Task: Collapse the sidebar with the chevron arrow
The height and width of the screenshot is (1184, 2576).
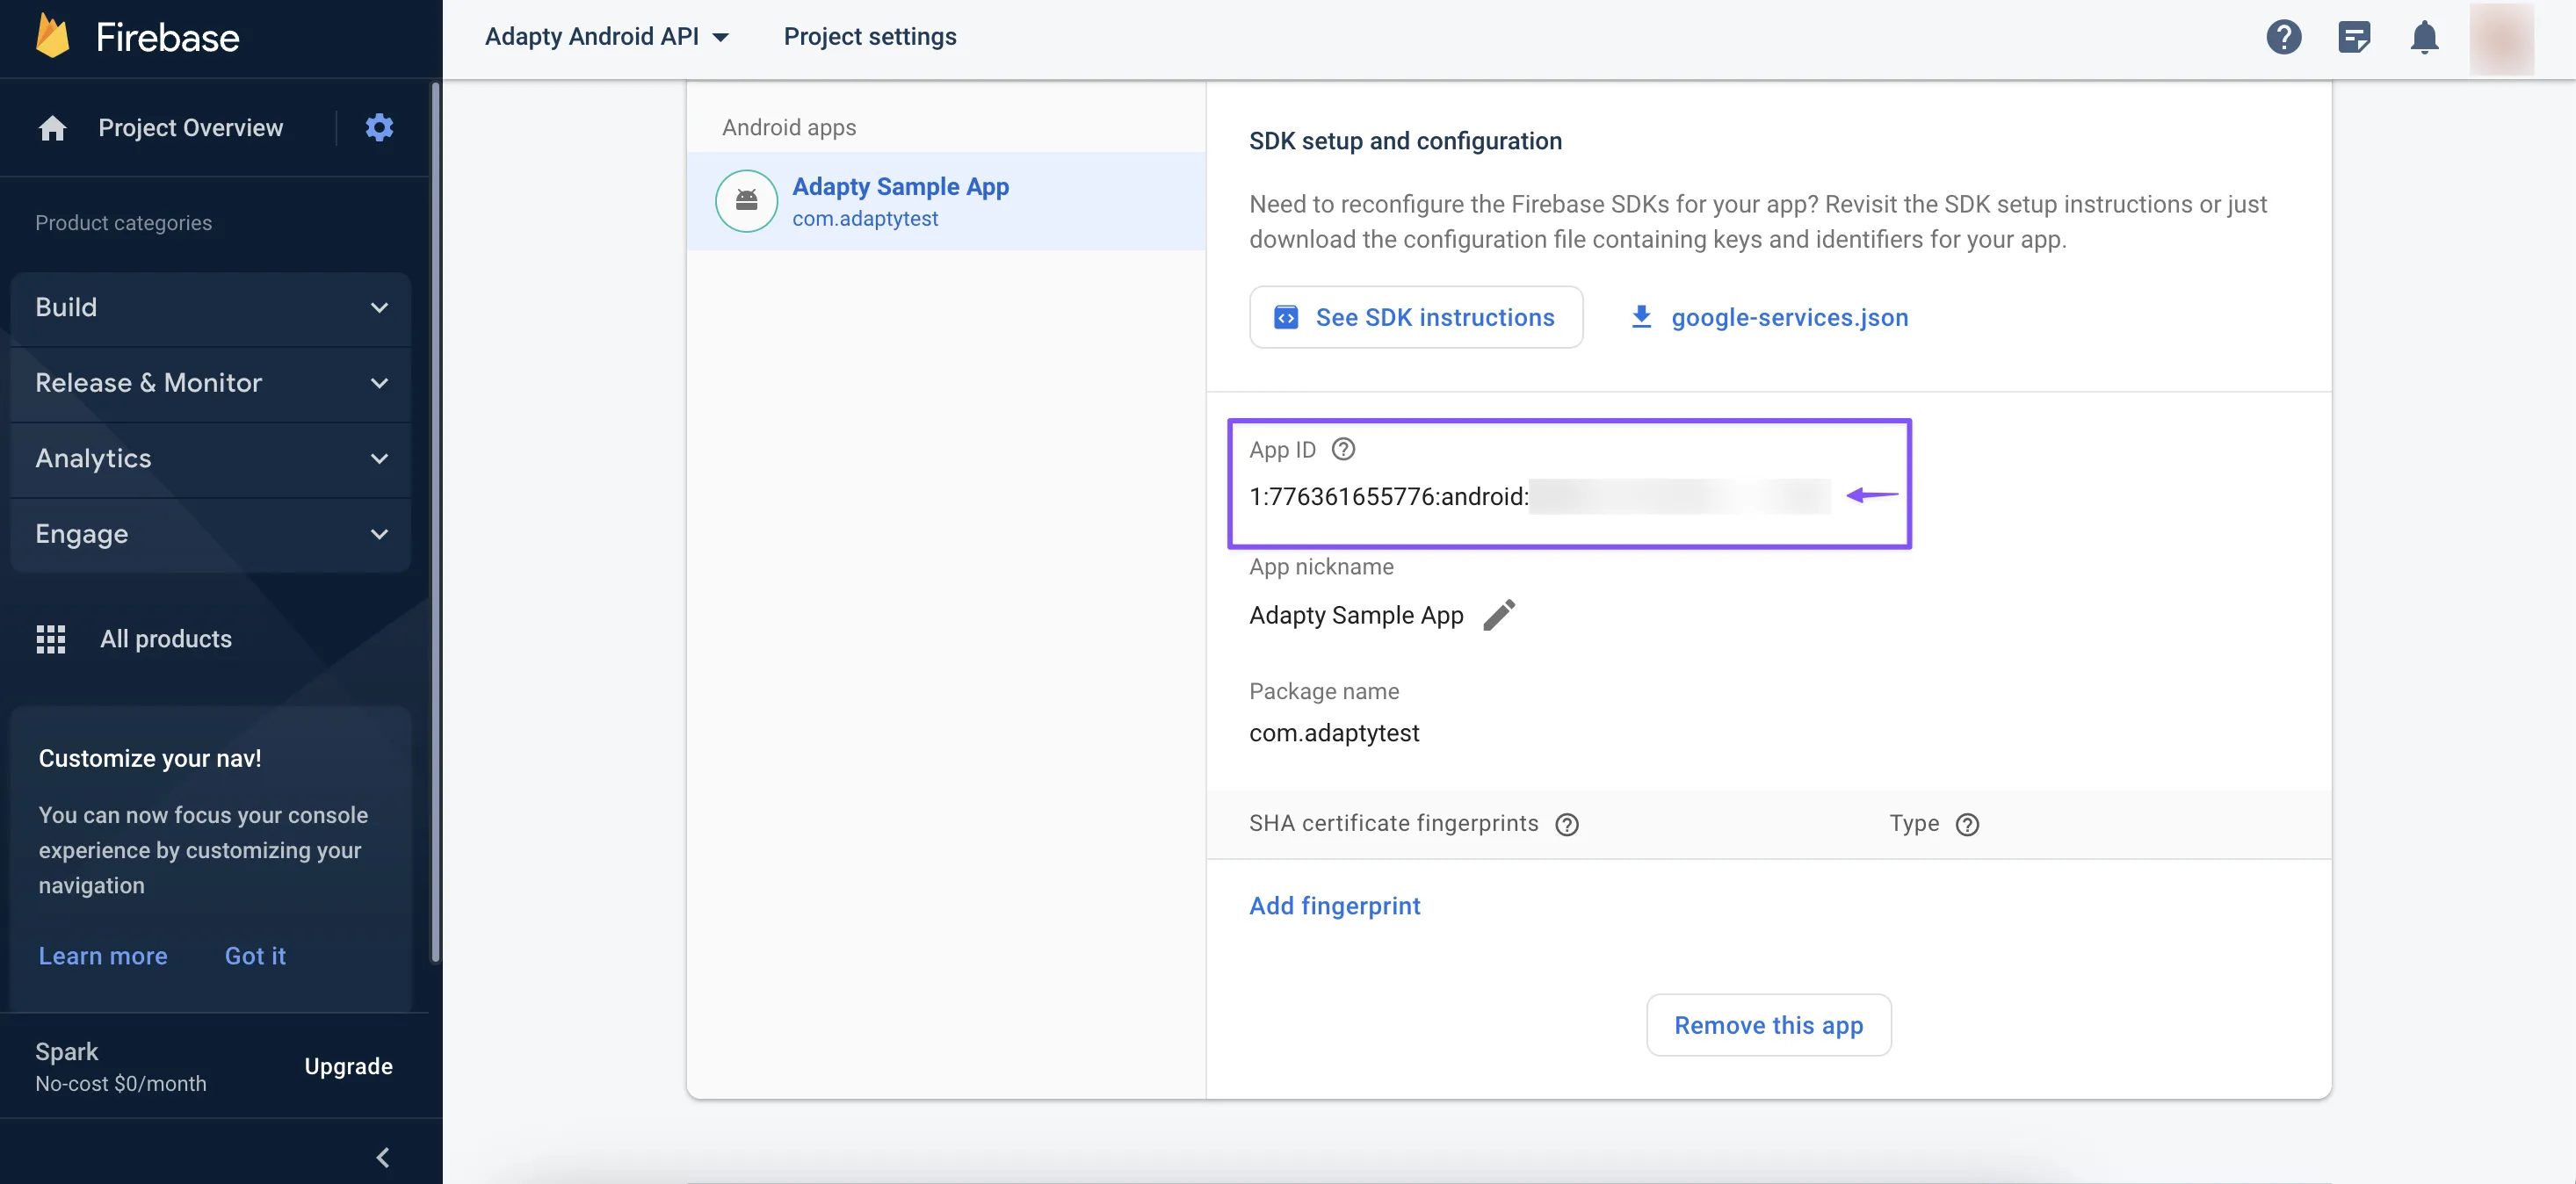Action: (382, 1157)
